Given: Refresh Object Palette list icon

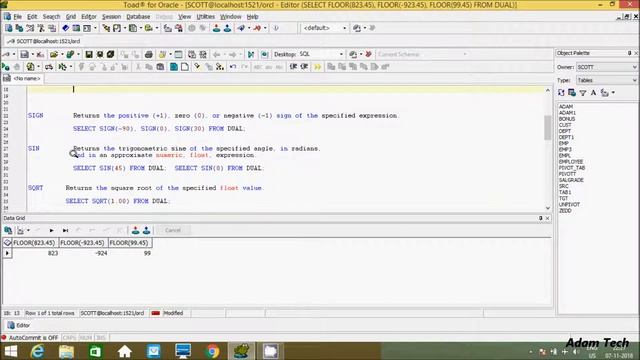Looking at the screenshot, I should click(561, 93).
